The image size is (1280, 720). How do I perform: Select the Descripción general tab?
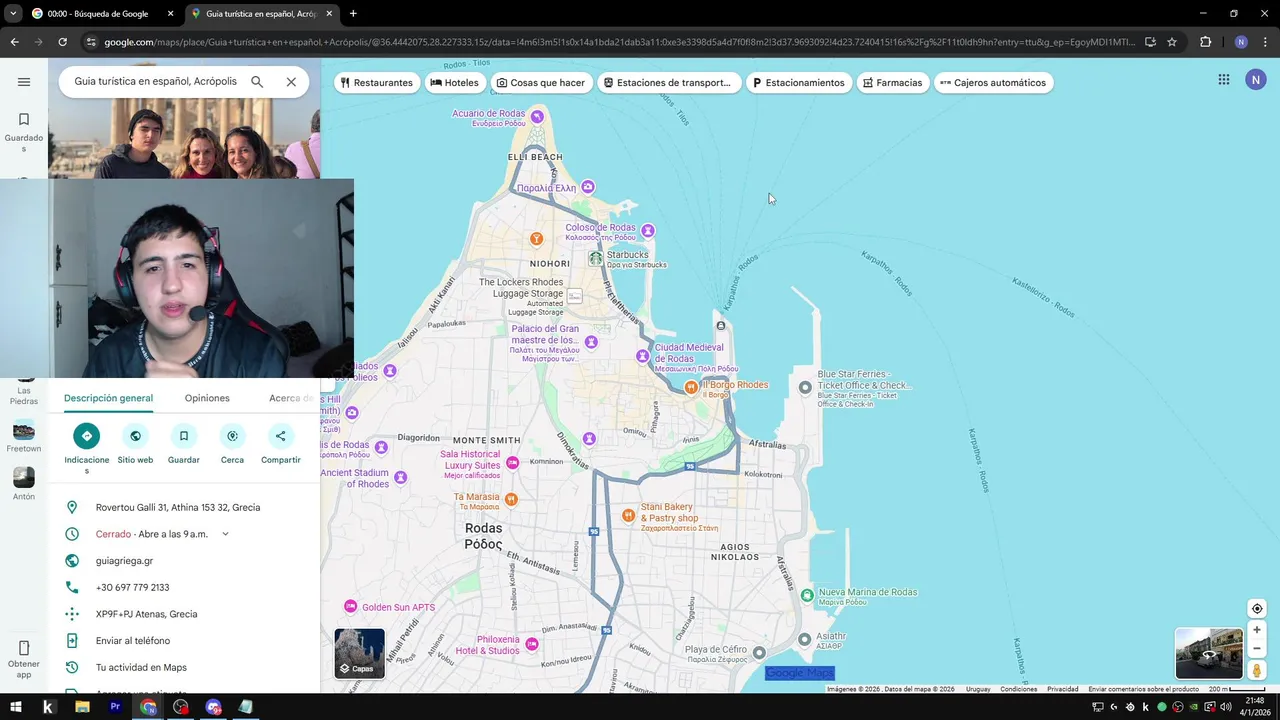(108, 398)
